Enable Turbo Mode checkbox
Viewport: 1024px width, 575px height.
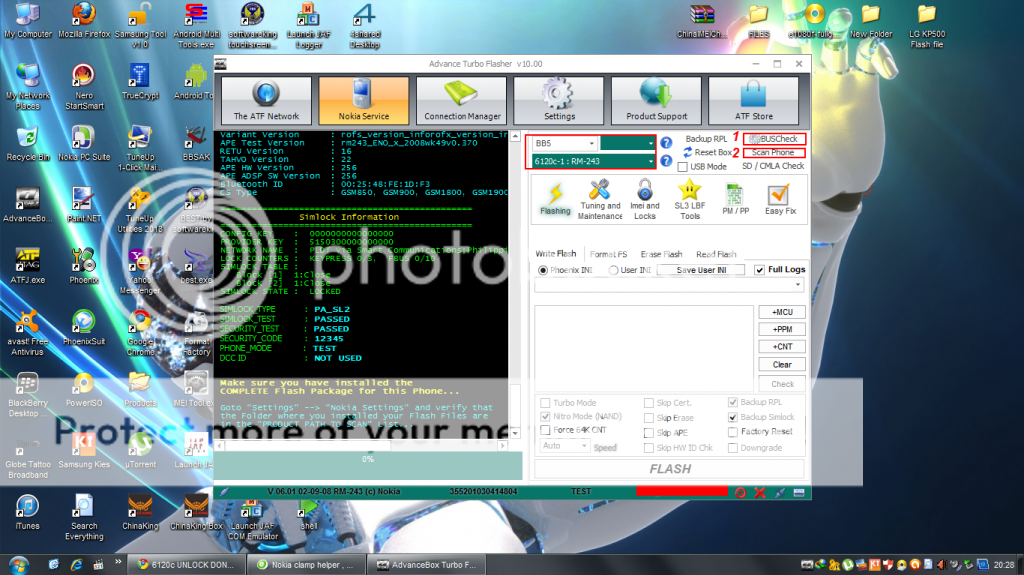(x=545, y=402)
